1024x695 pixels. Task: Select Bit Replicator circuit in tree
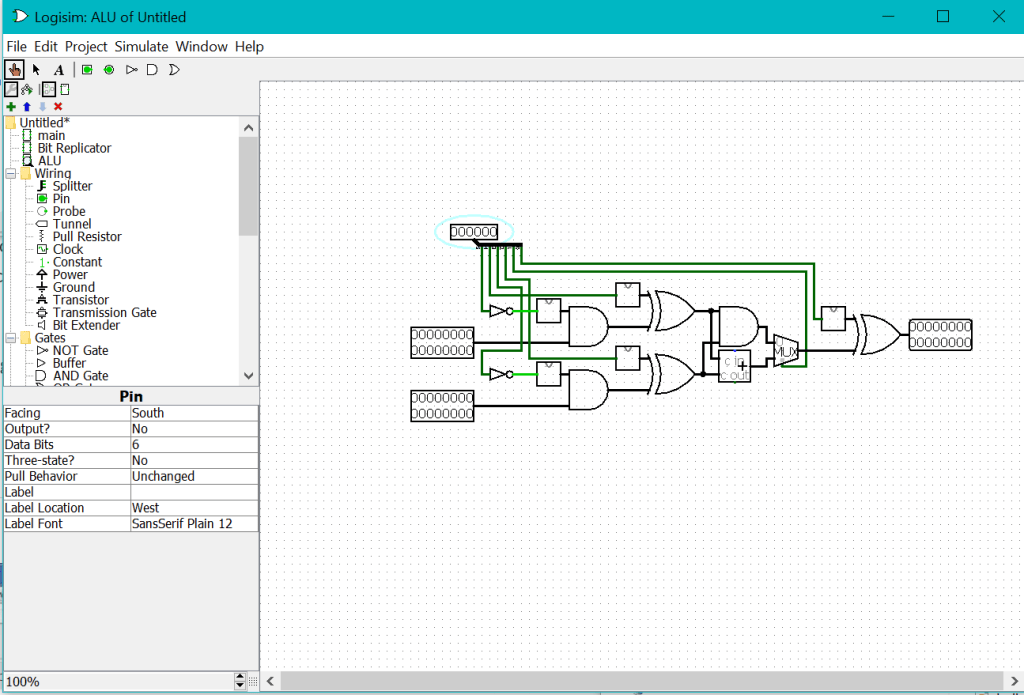click(74, 148)
